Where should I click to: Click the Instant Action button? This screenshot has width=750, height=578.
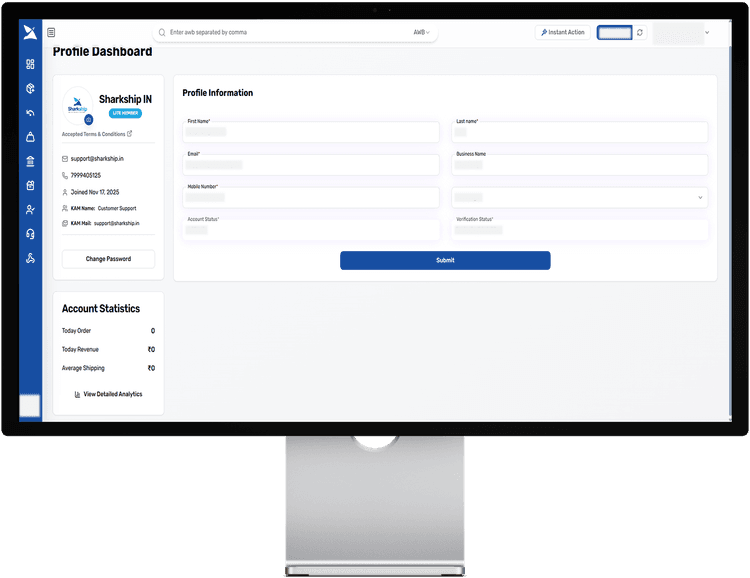click(562, 32)
